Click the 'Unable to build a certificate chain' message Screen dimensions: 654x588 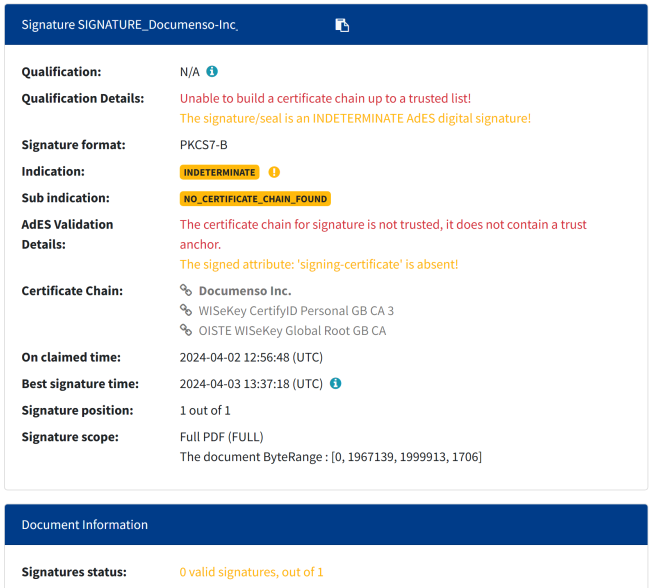pos(325,98)
